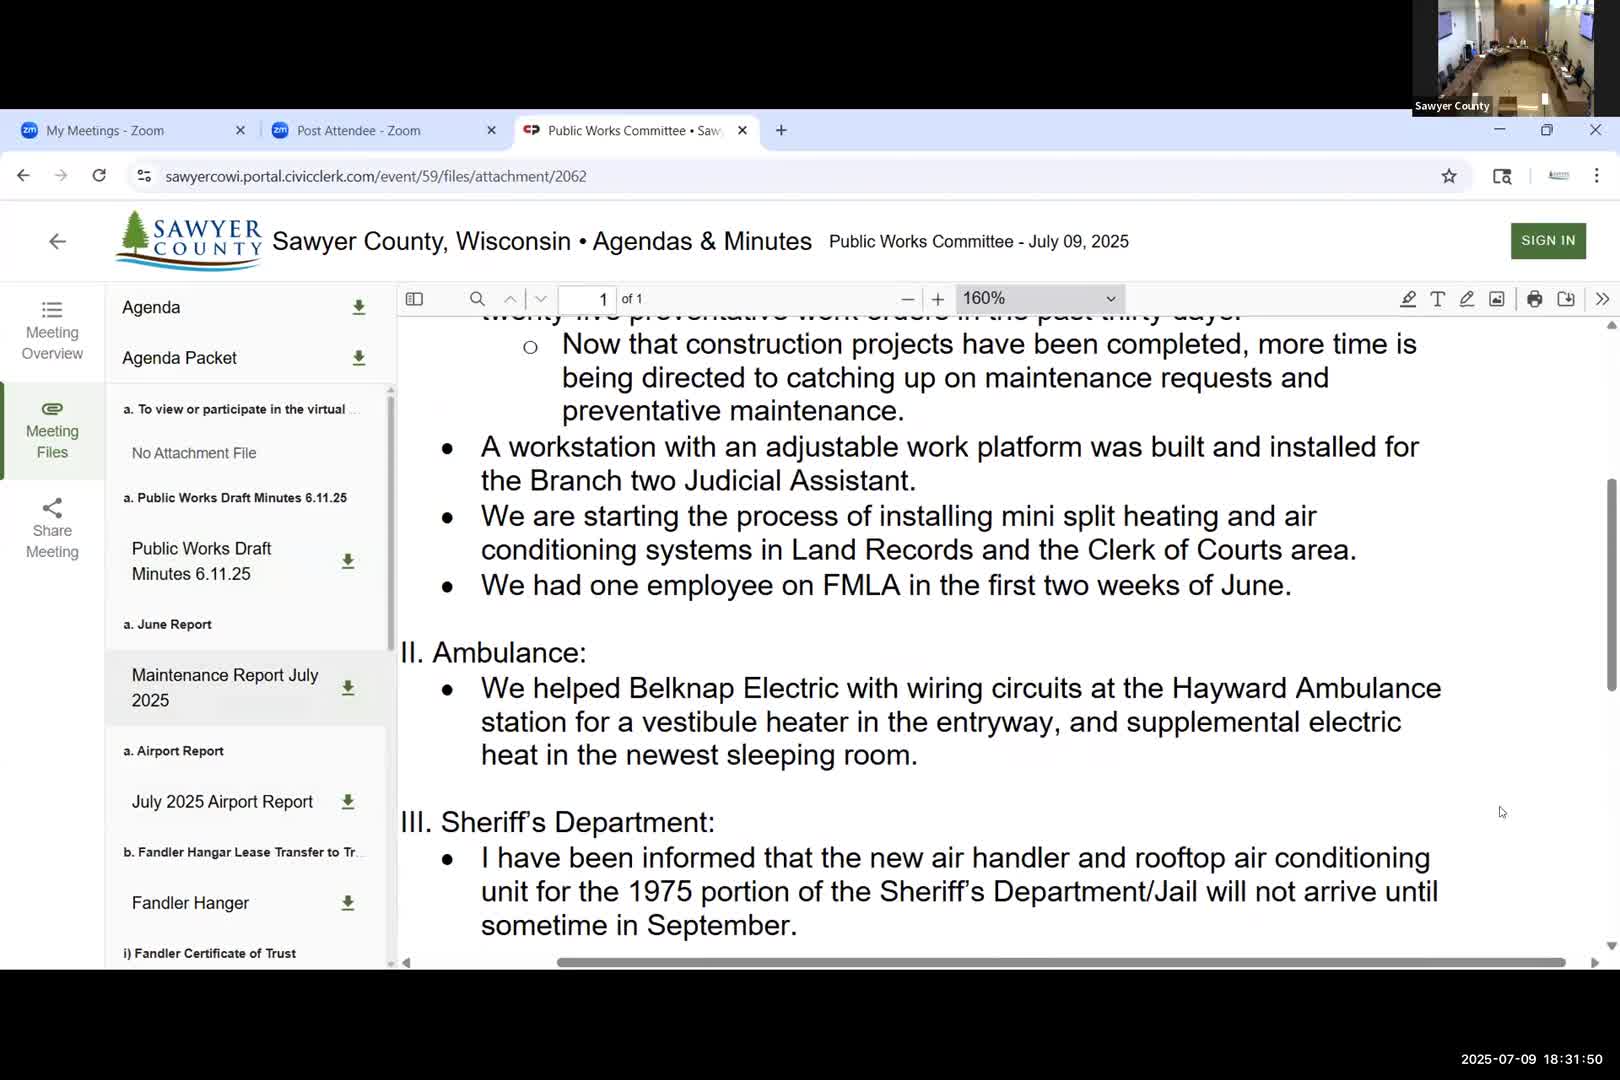Select the draw annotation tool

tap(1467, 299)
